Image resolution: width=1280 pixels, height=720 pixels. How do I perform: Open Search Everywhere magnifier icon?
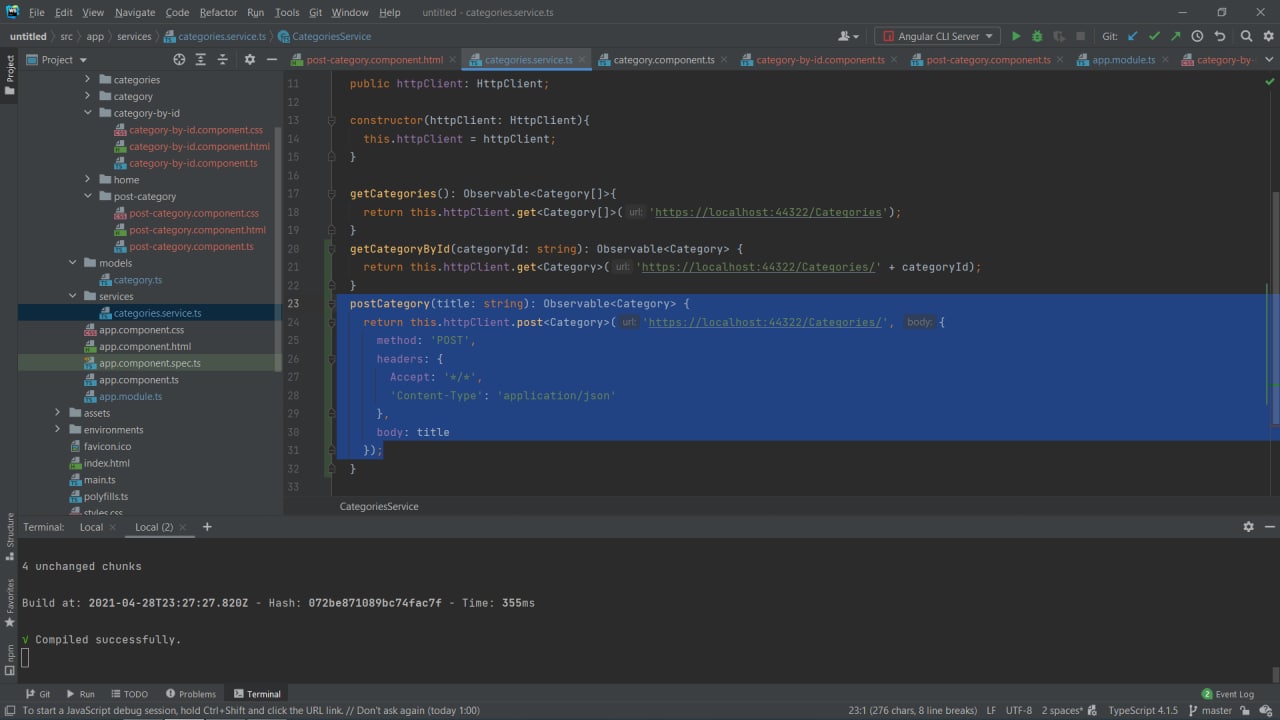(x=1246, y=36)
